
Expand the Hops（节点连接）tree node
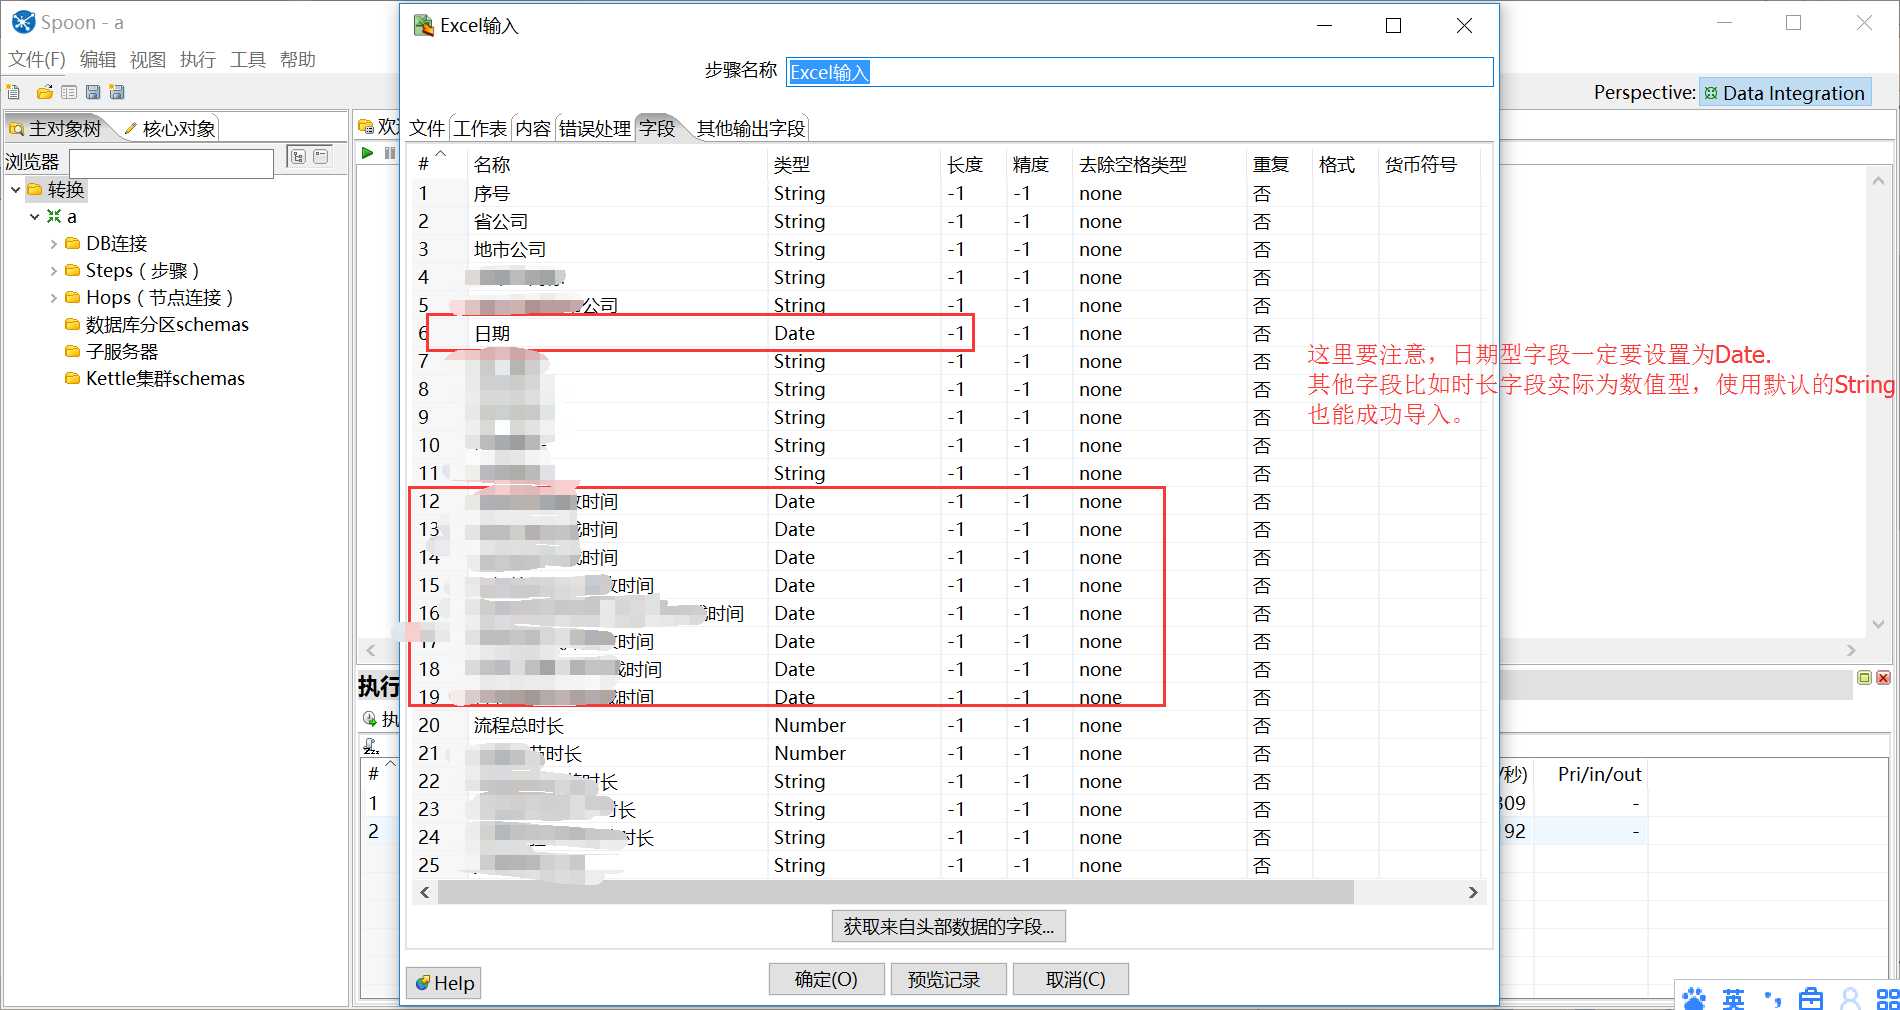[x=54, y=297]
